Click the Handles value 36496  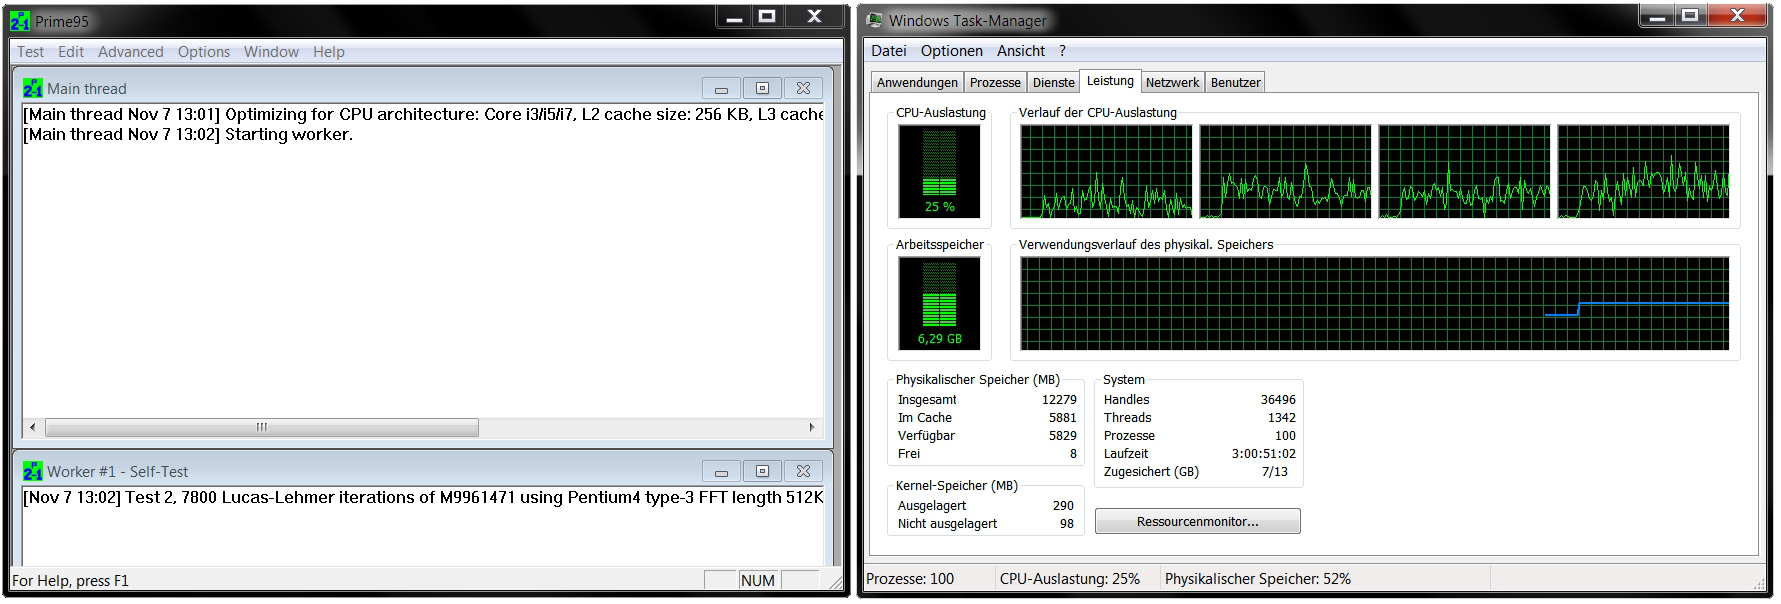[x=1278, y=400]
